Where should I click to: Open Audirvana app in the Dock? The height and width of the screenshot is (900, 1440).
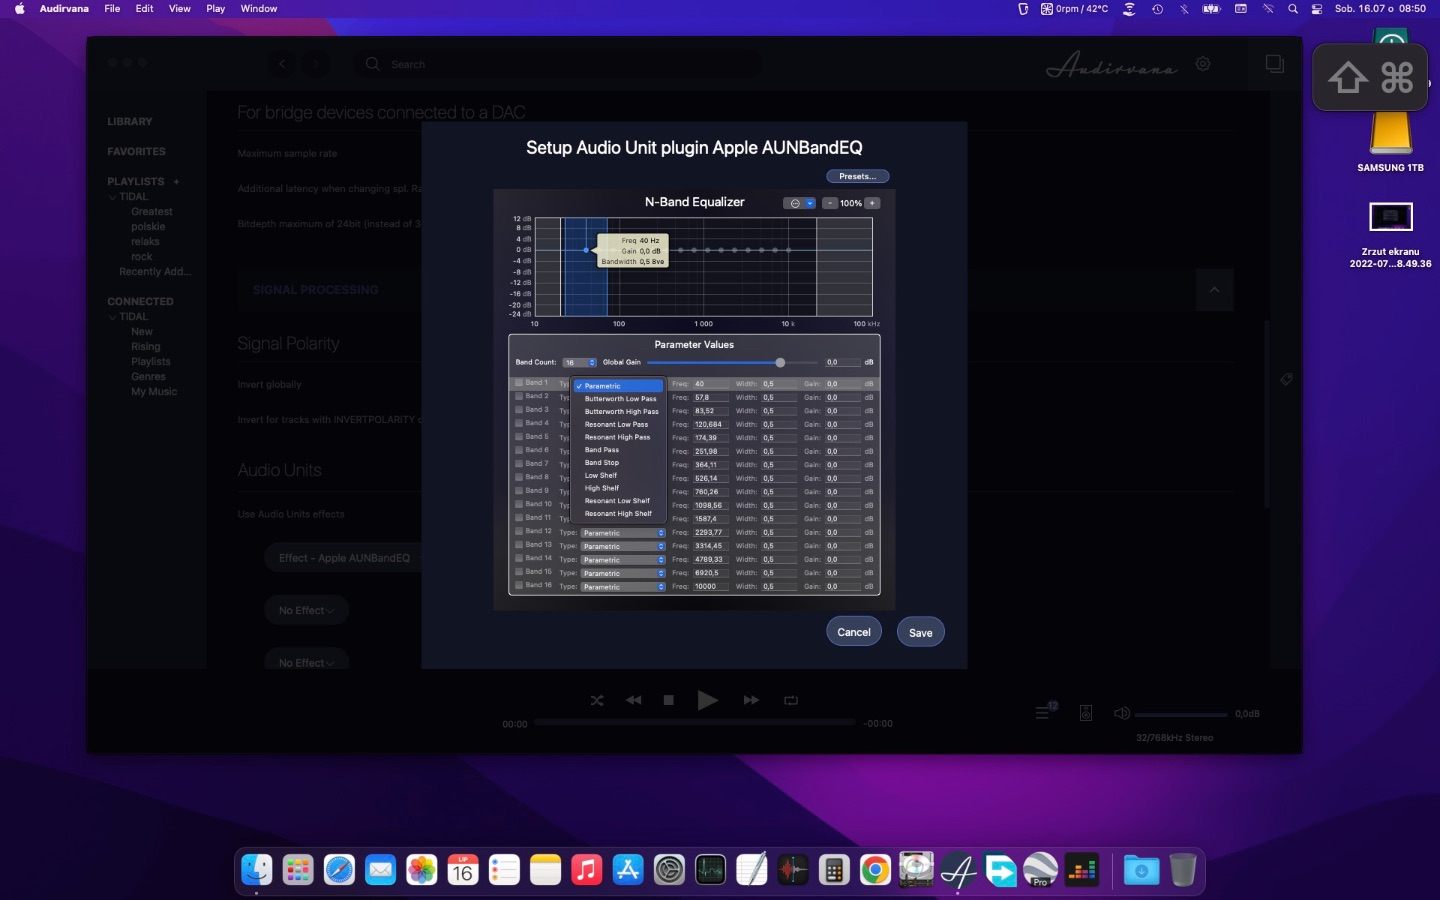958,870
